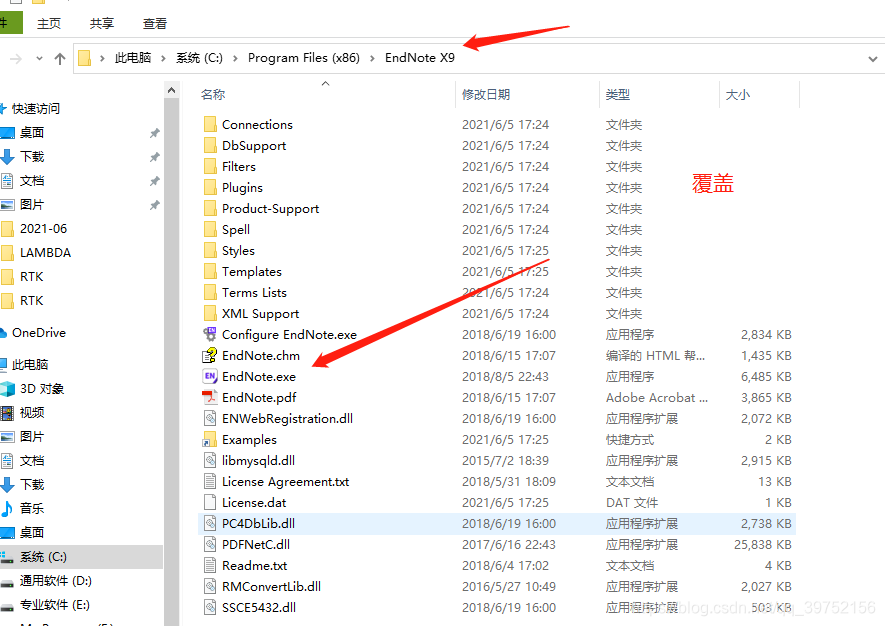The image size is (885, 626).
Task: Select the Filters folder icon
Action: [x=210, y=166]
